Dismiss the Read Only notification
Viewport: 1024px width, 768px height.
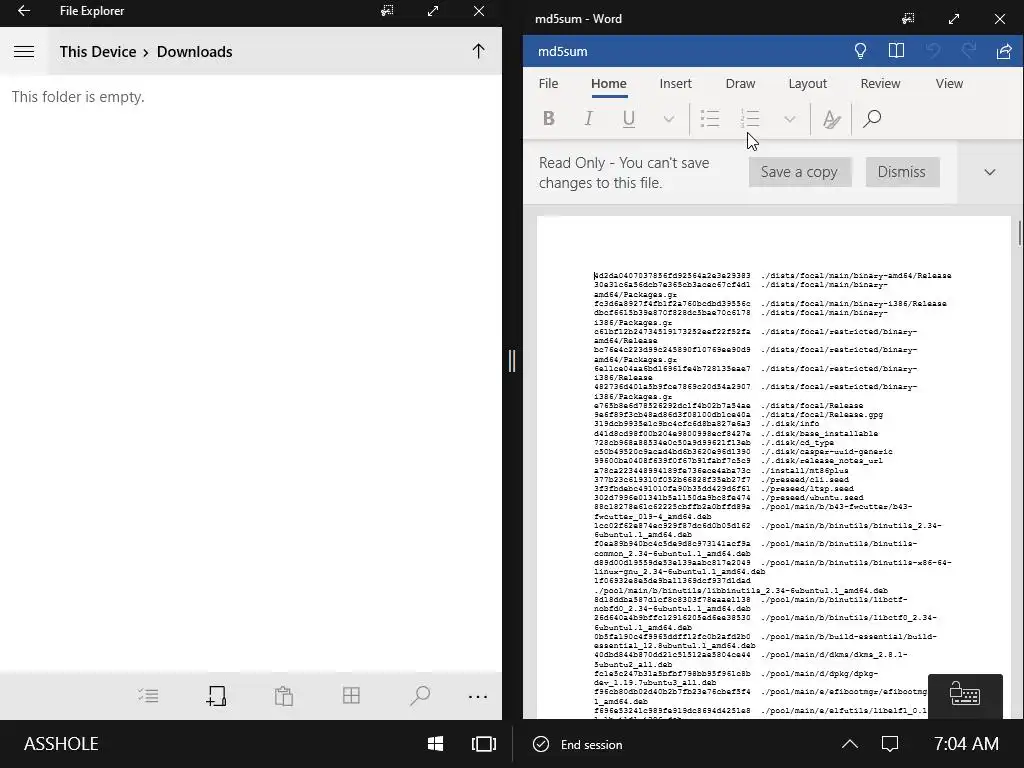tap(901, 172)
